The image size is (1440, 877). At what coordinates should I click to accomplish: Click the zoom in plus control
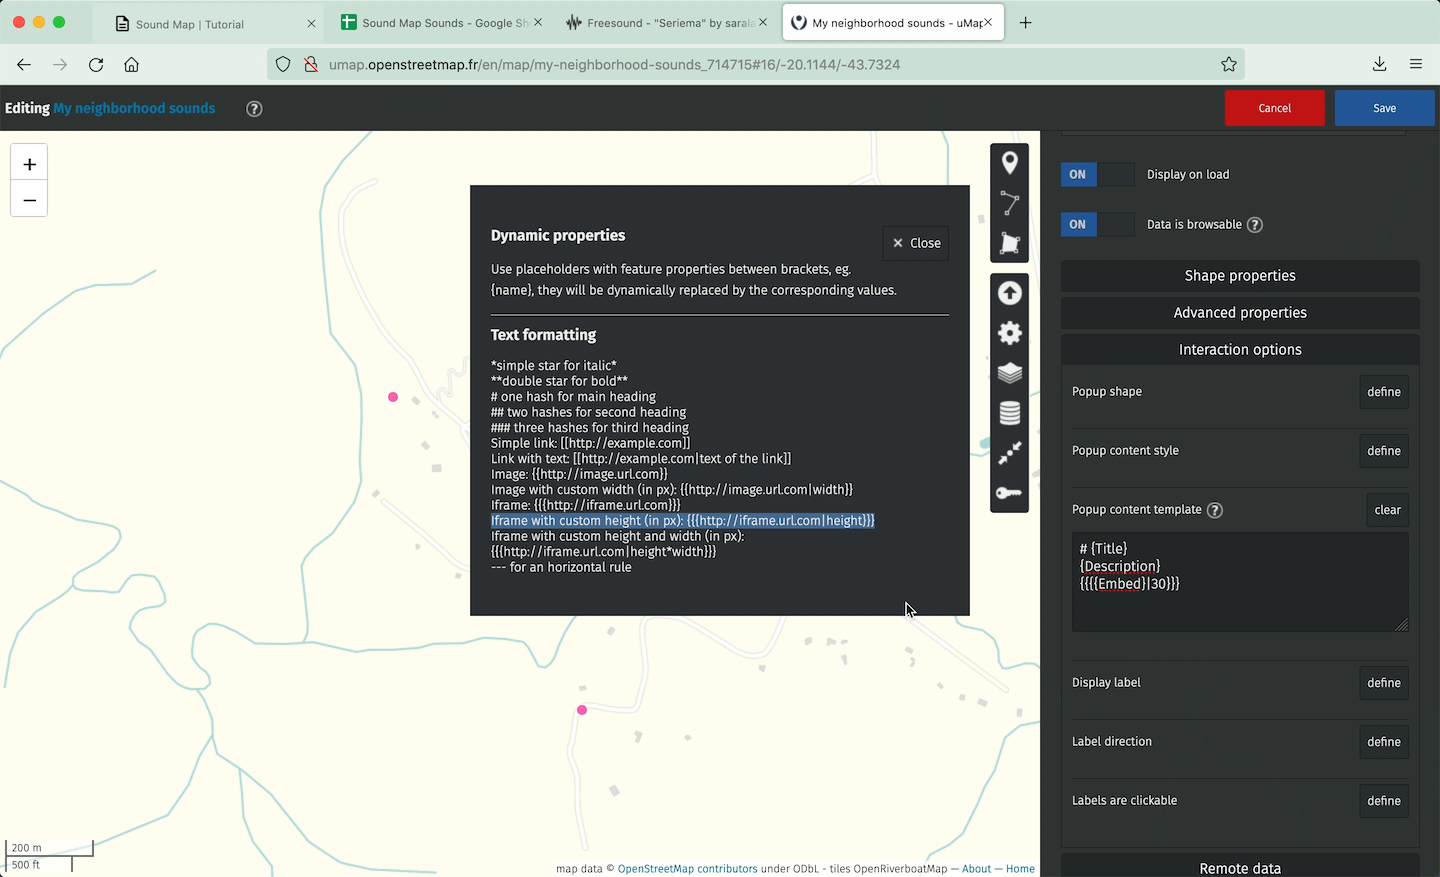pos(29,164)
